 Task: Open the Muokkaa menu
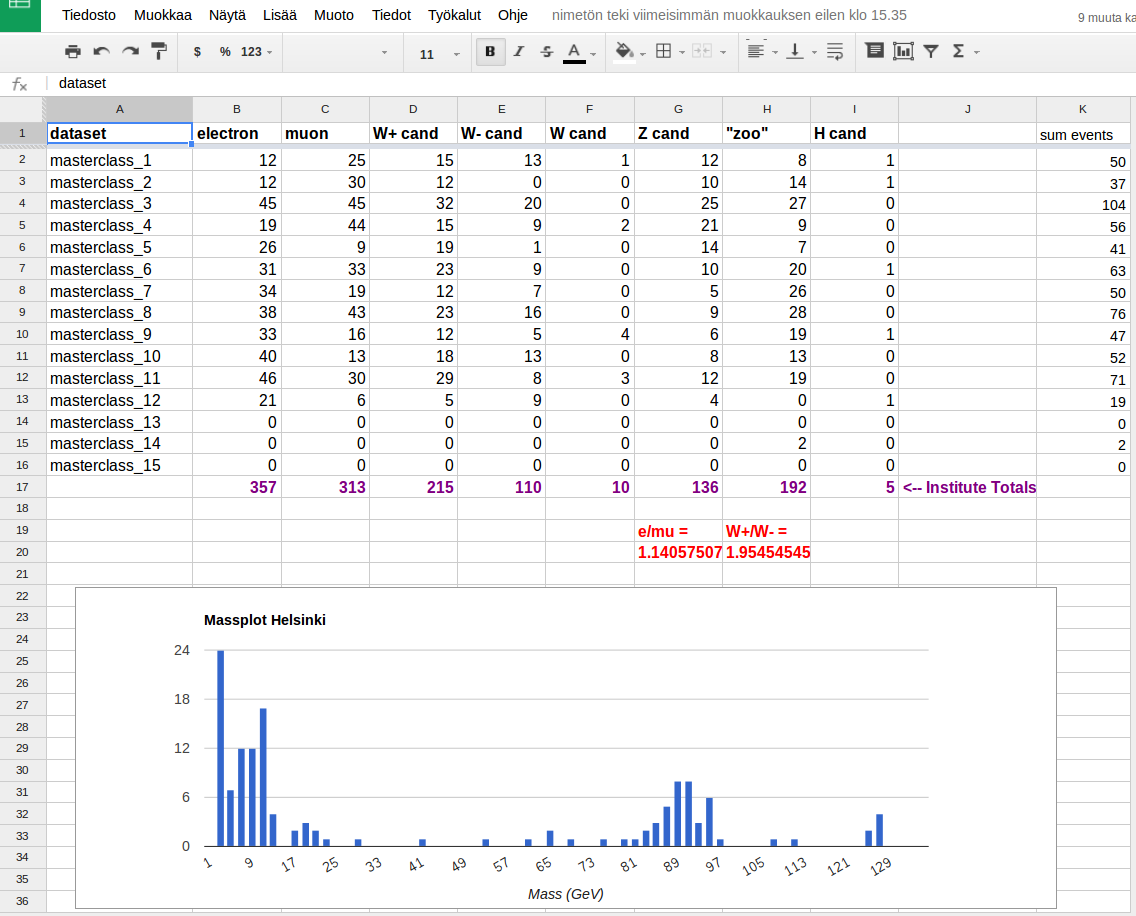[x=163, y=15]
